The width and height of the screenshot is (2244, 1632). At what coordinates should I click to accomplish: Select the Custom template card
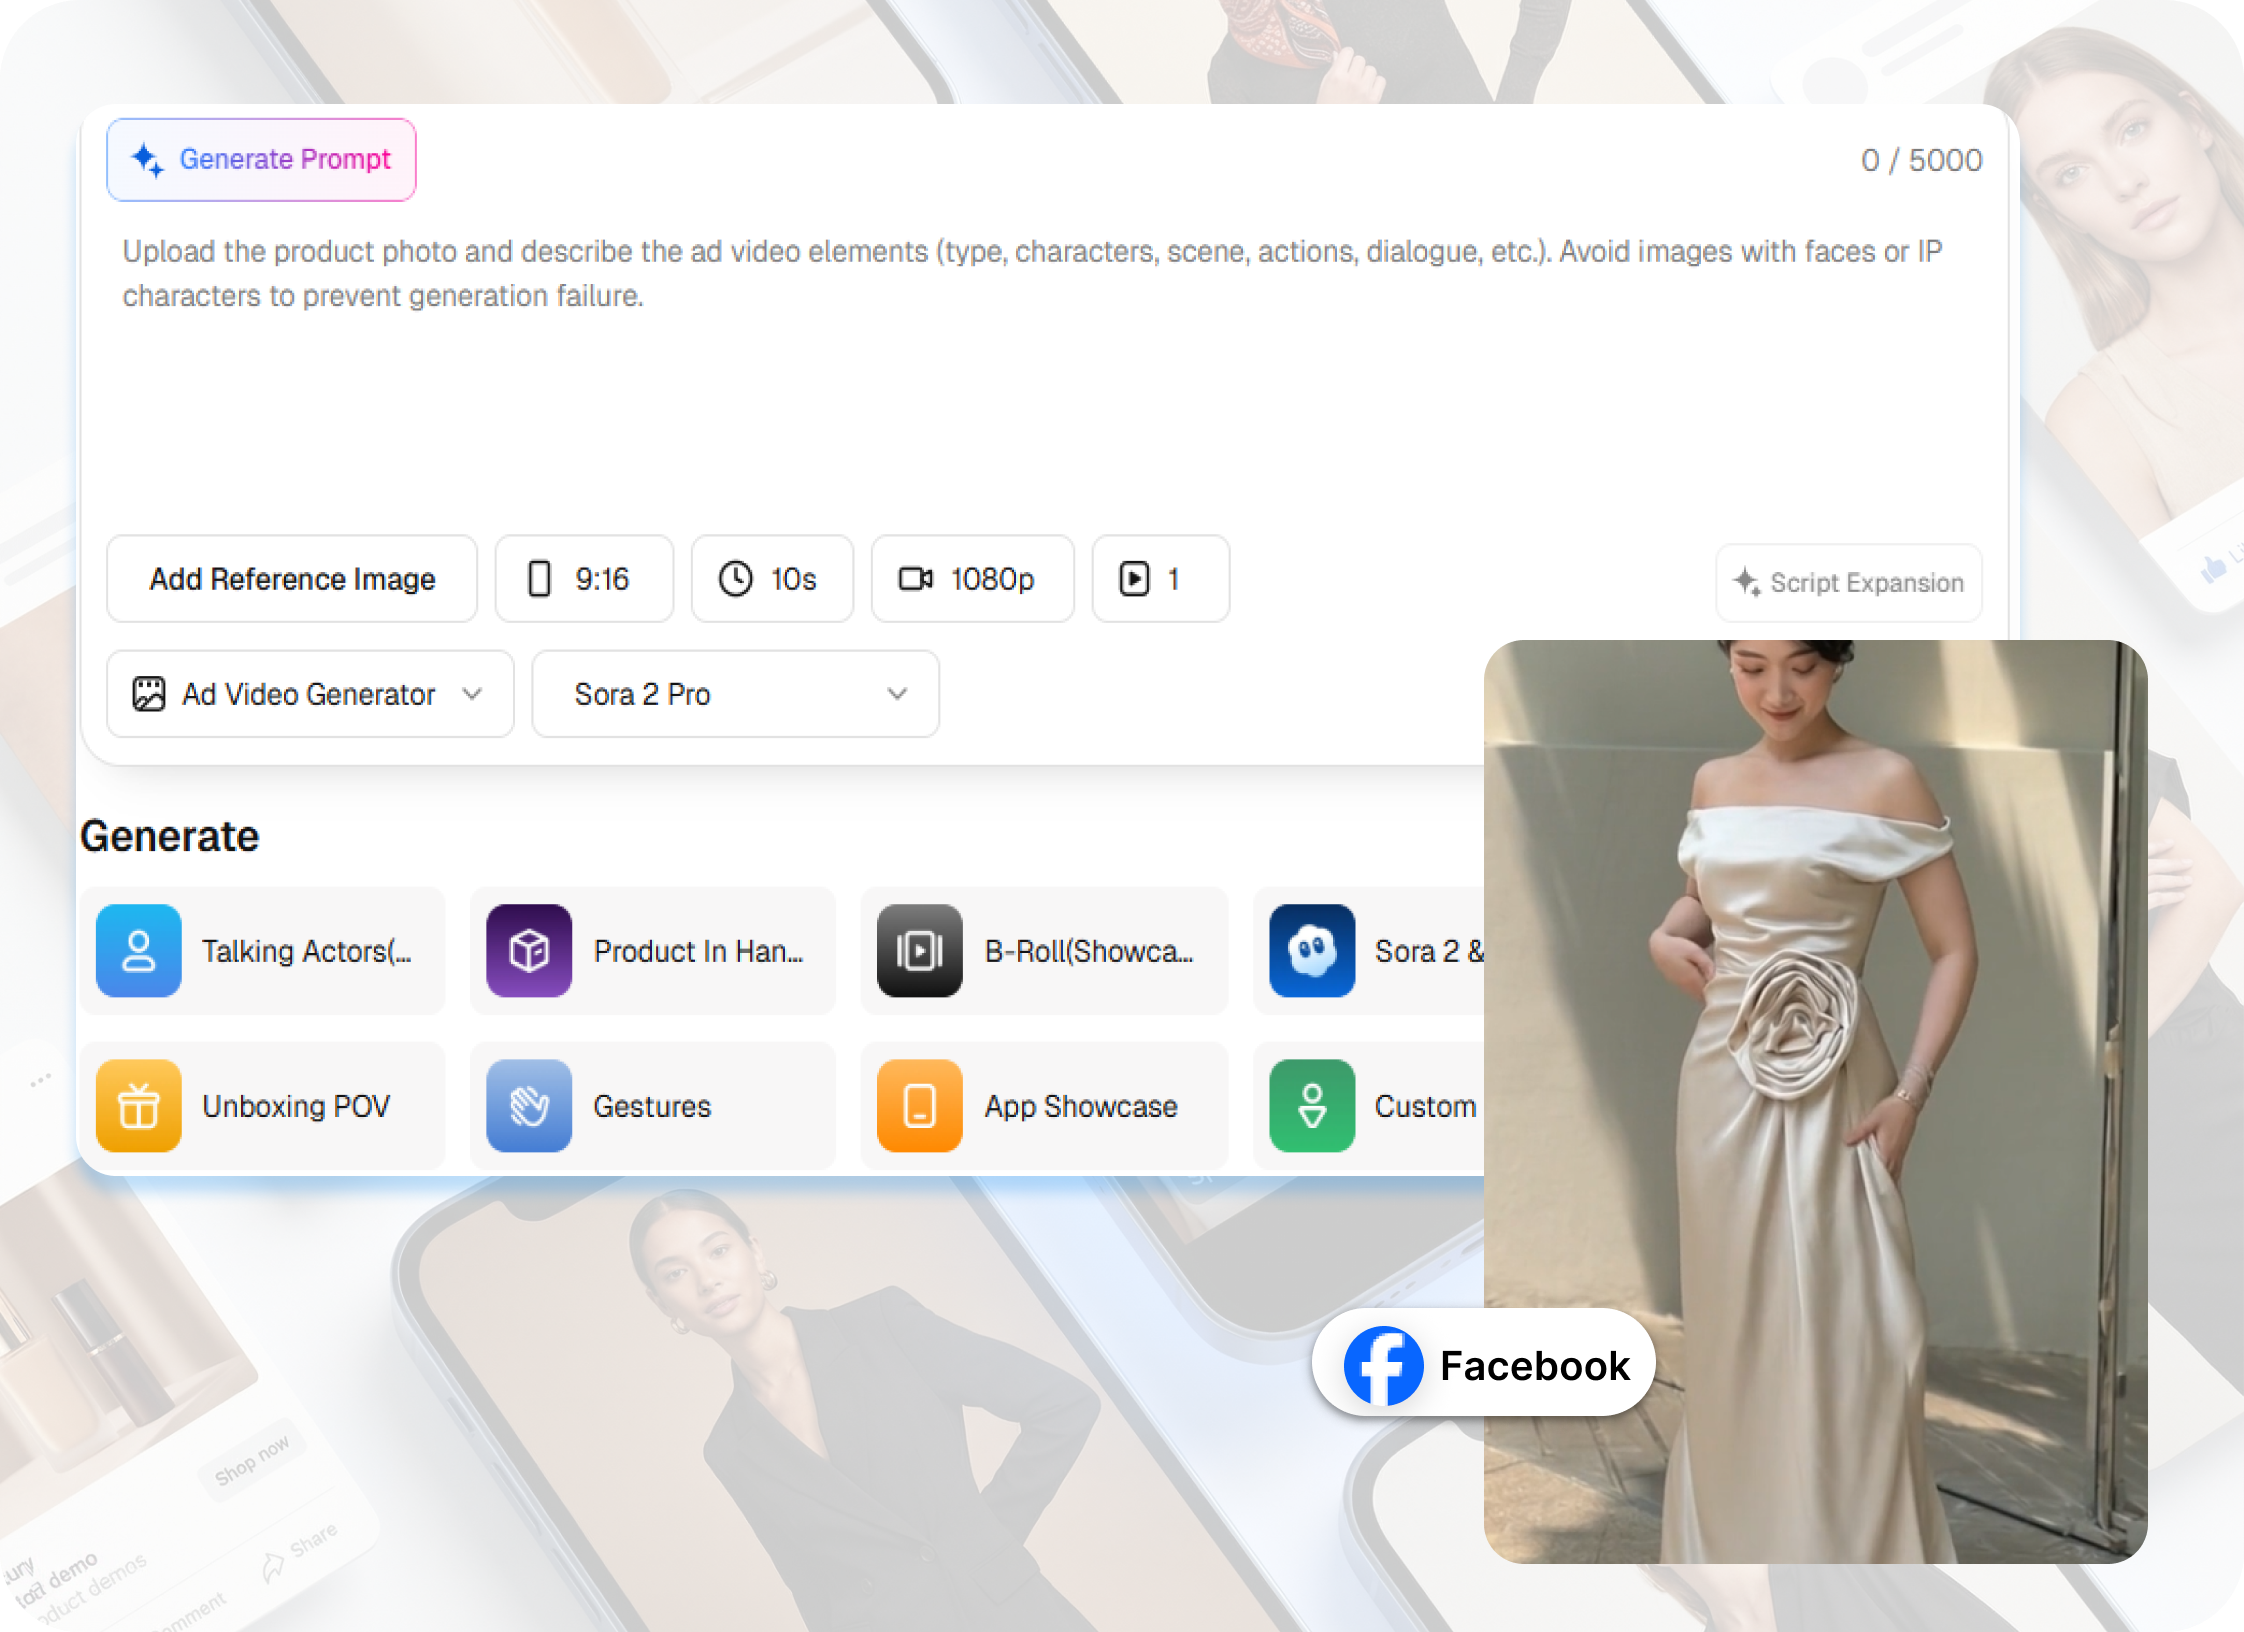point(1369,1106)
